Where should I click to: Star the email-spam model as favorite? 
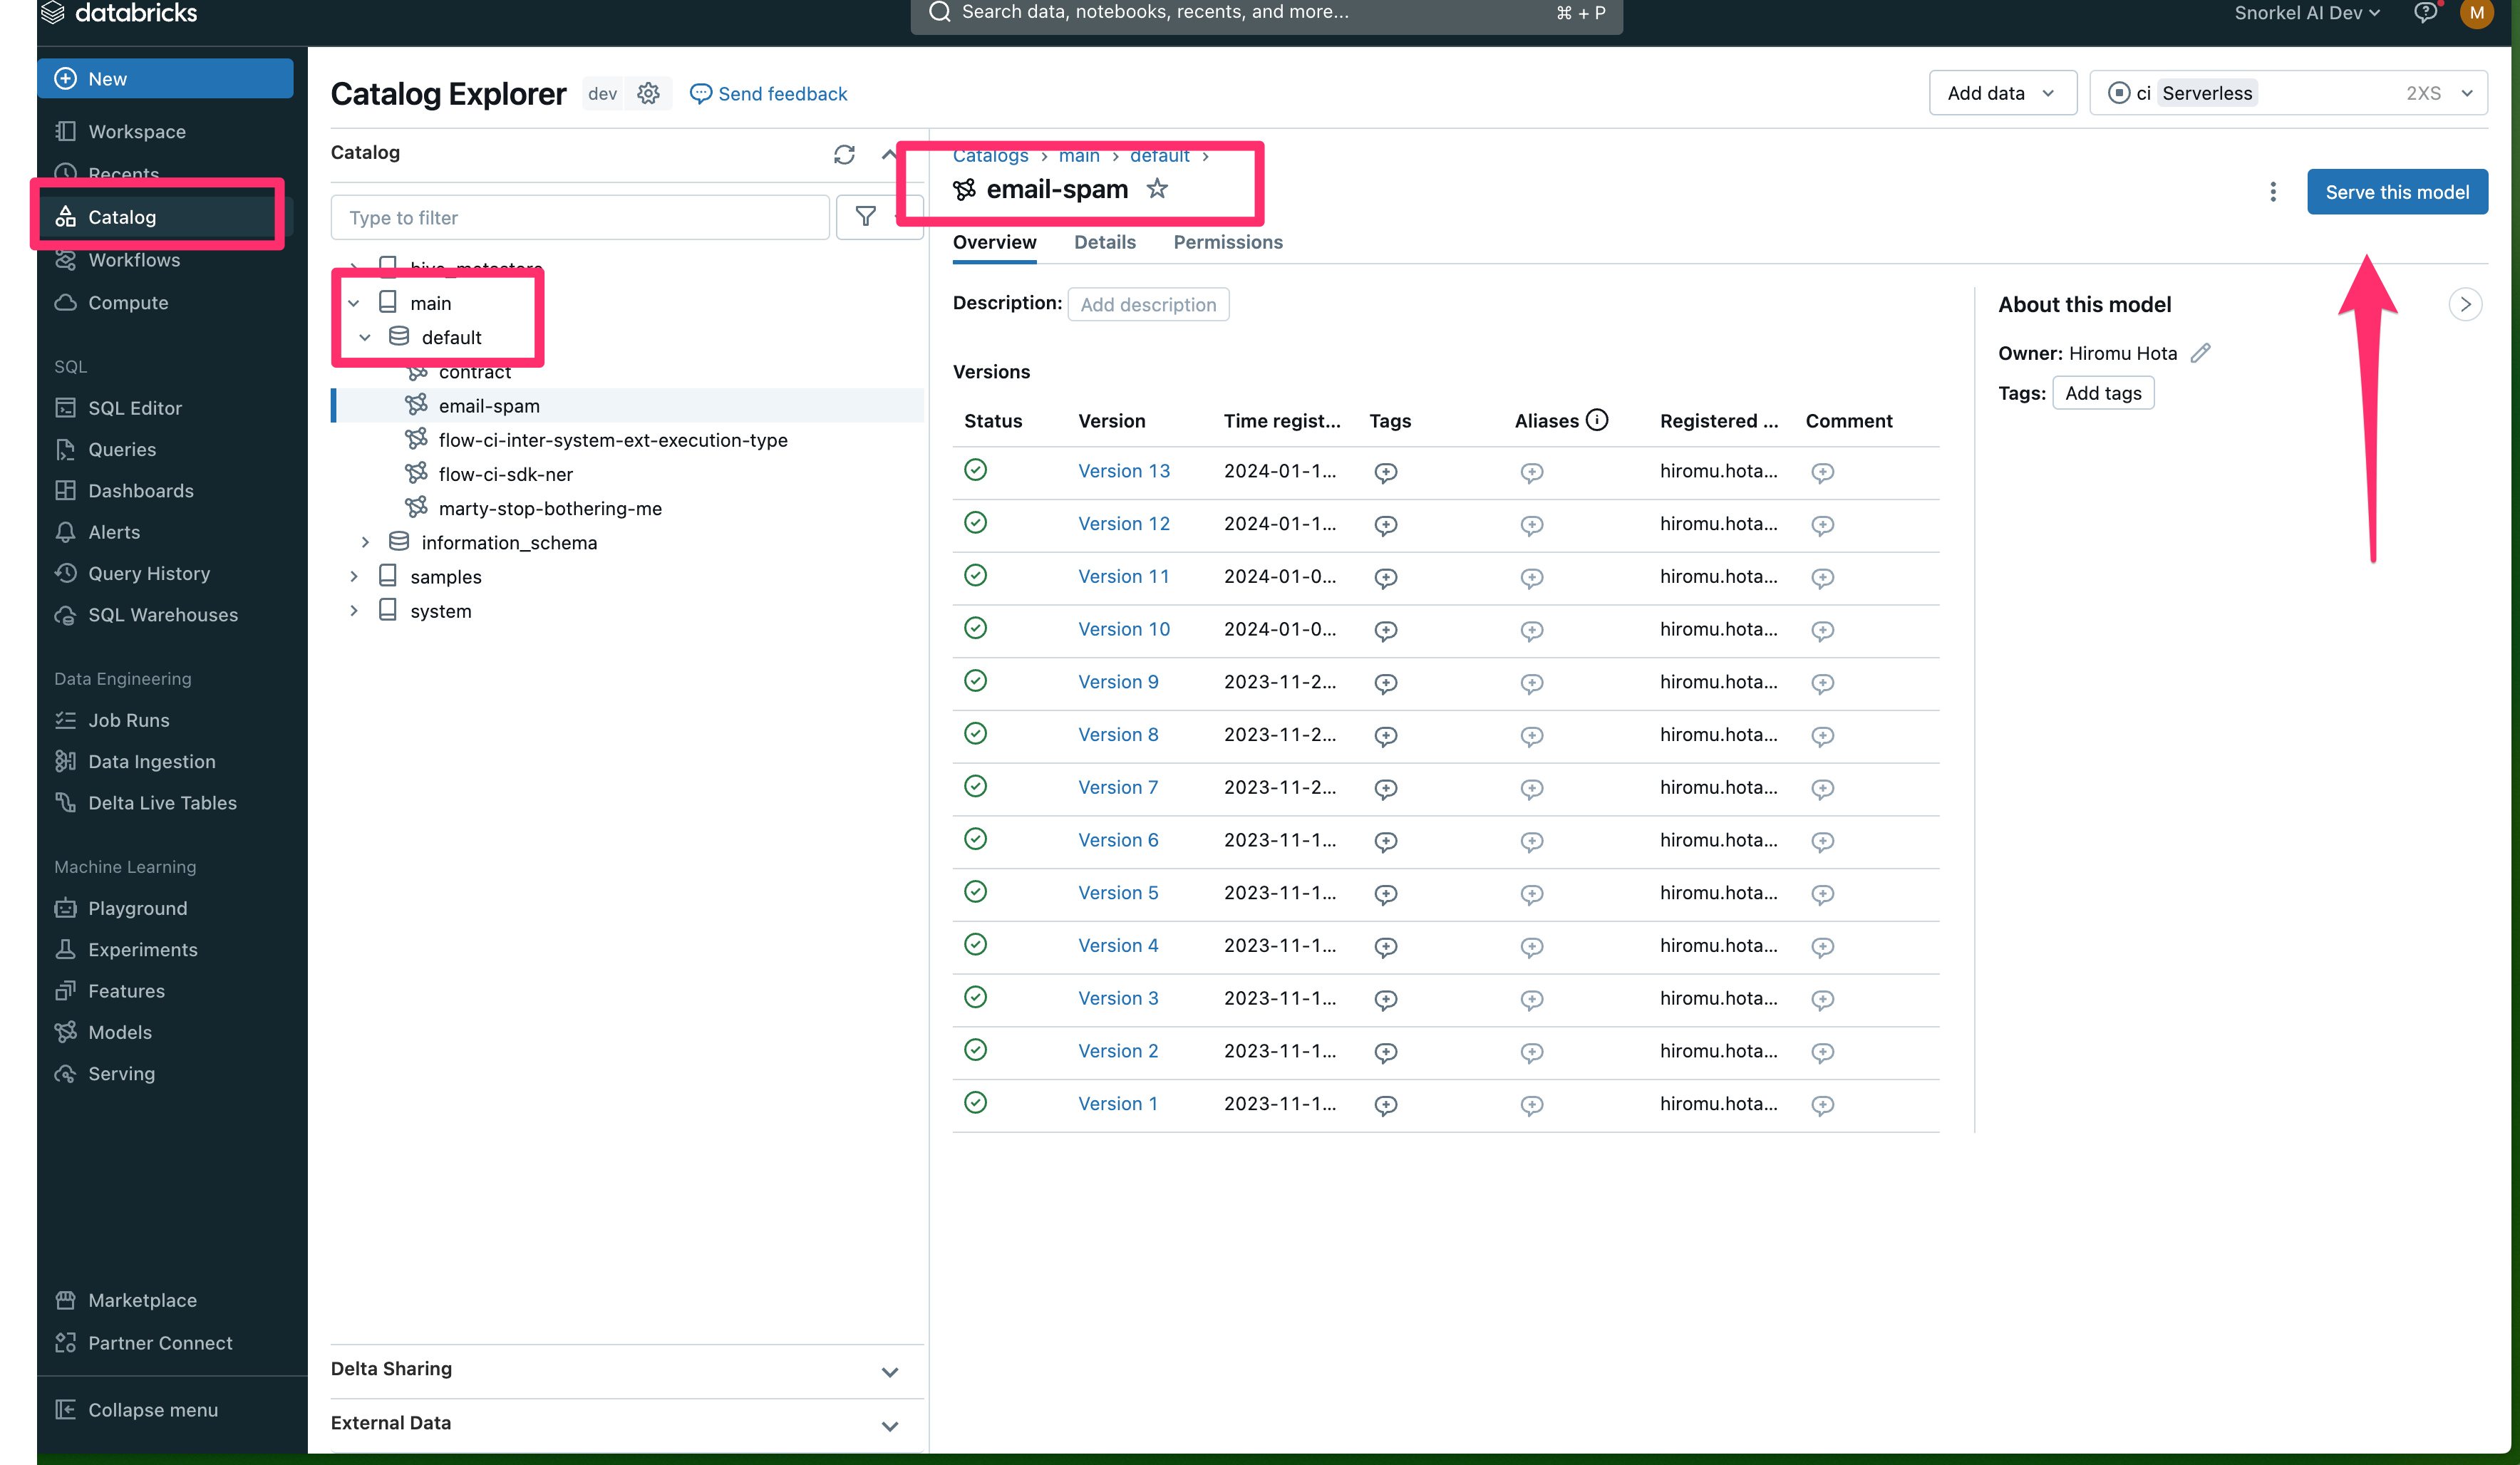[x=1157, y=189]
